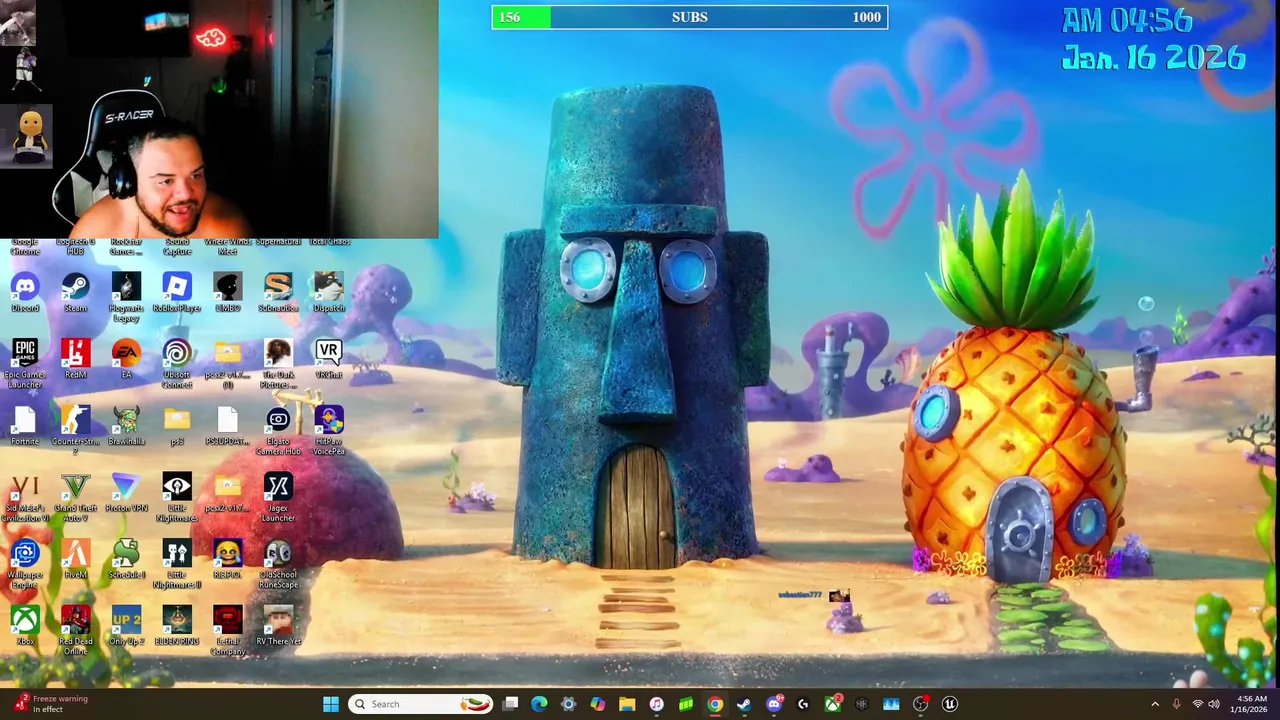The image size is (1280, 720).
Task: Switch to Google Chrome in the taskbar
Action: coord(715,704)
